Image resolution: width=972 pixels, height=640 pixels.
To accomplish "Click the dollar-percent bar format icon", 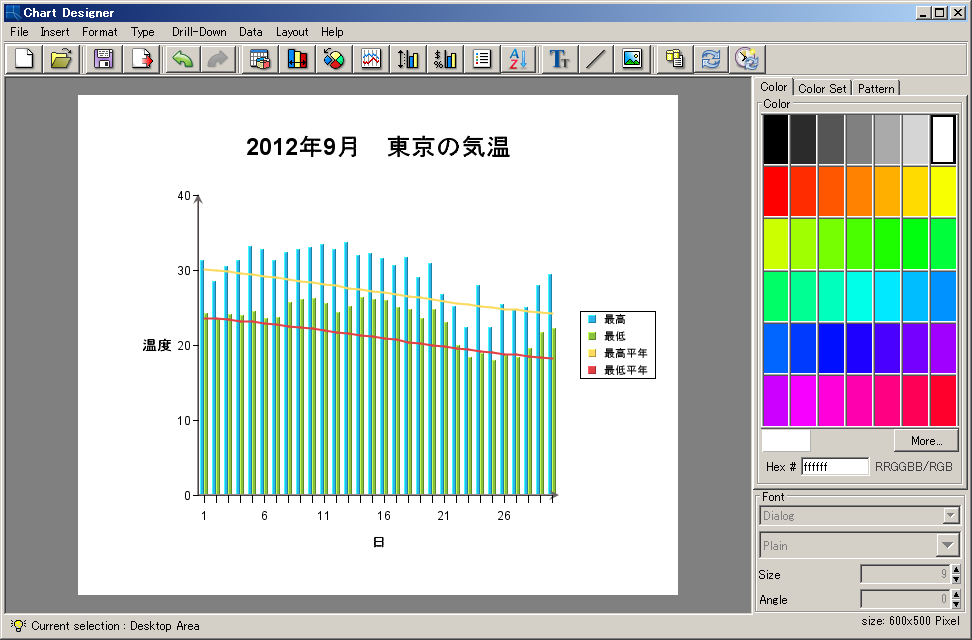I will (444, 59).
